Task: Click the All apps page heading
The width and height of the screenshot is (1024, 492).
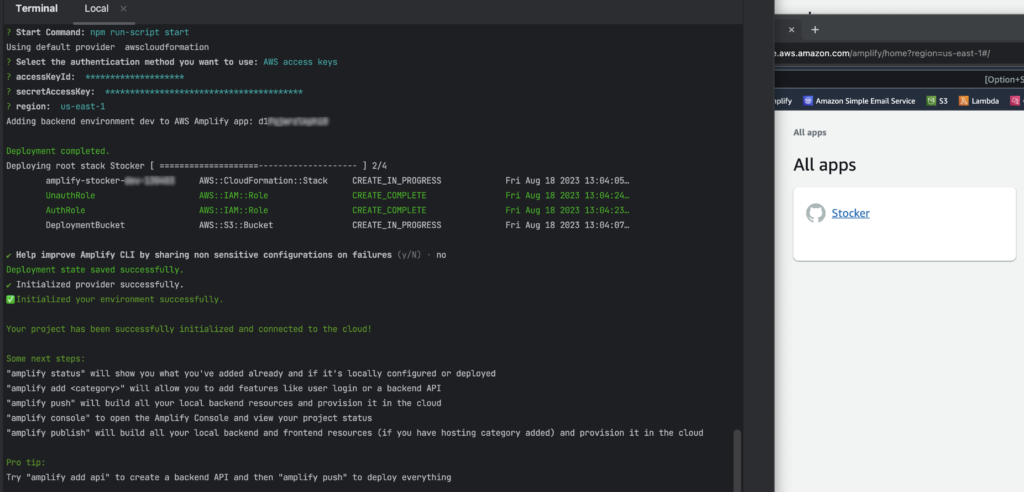Action: point(824,165)
